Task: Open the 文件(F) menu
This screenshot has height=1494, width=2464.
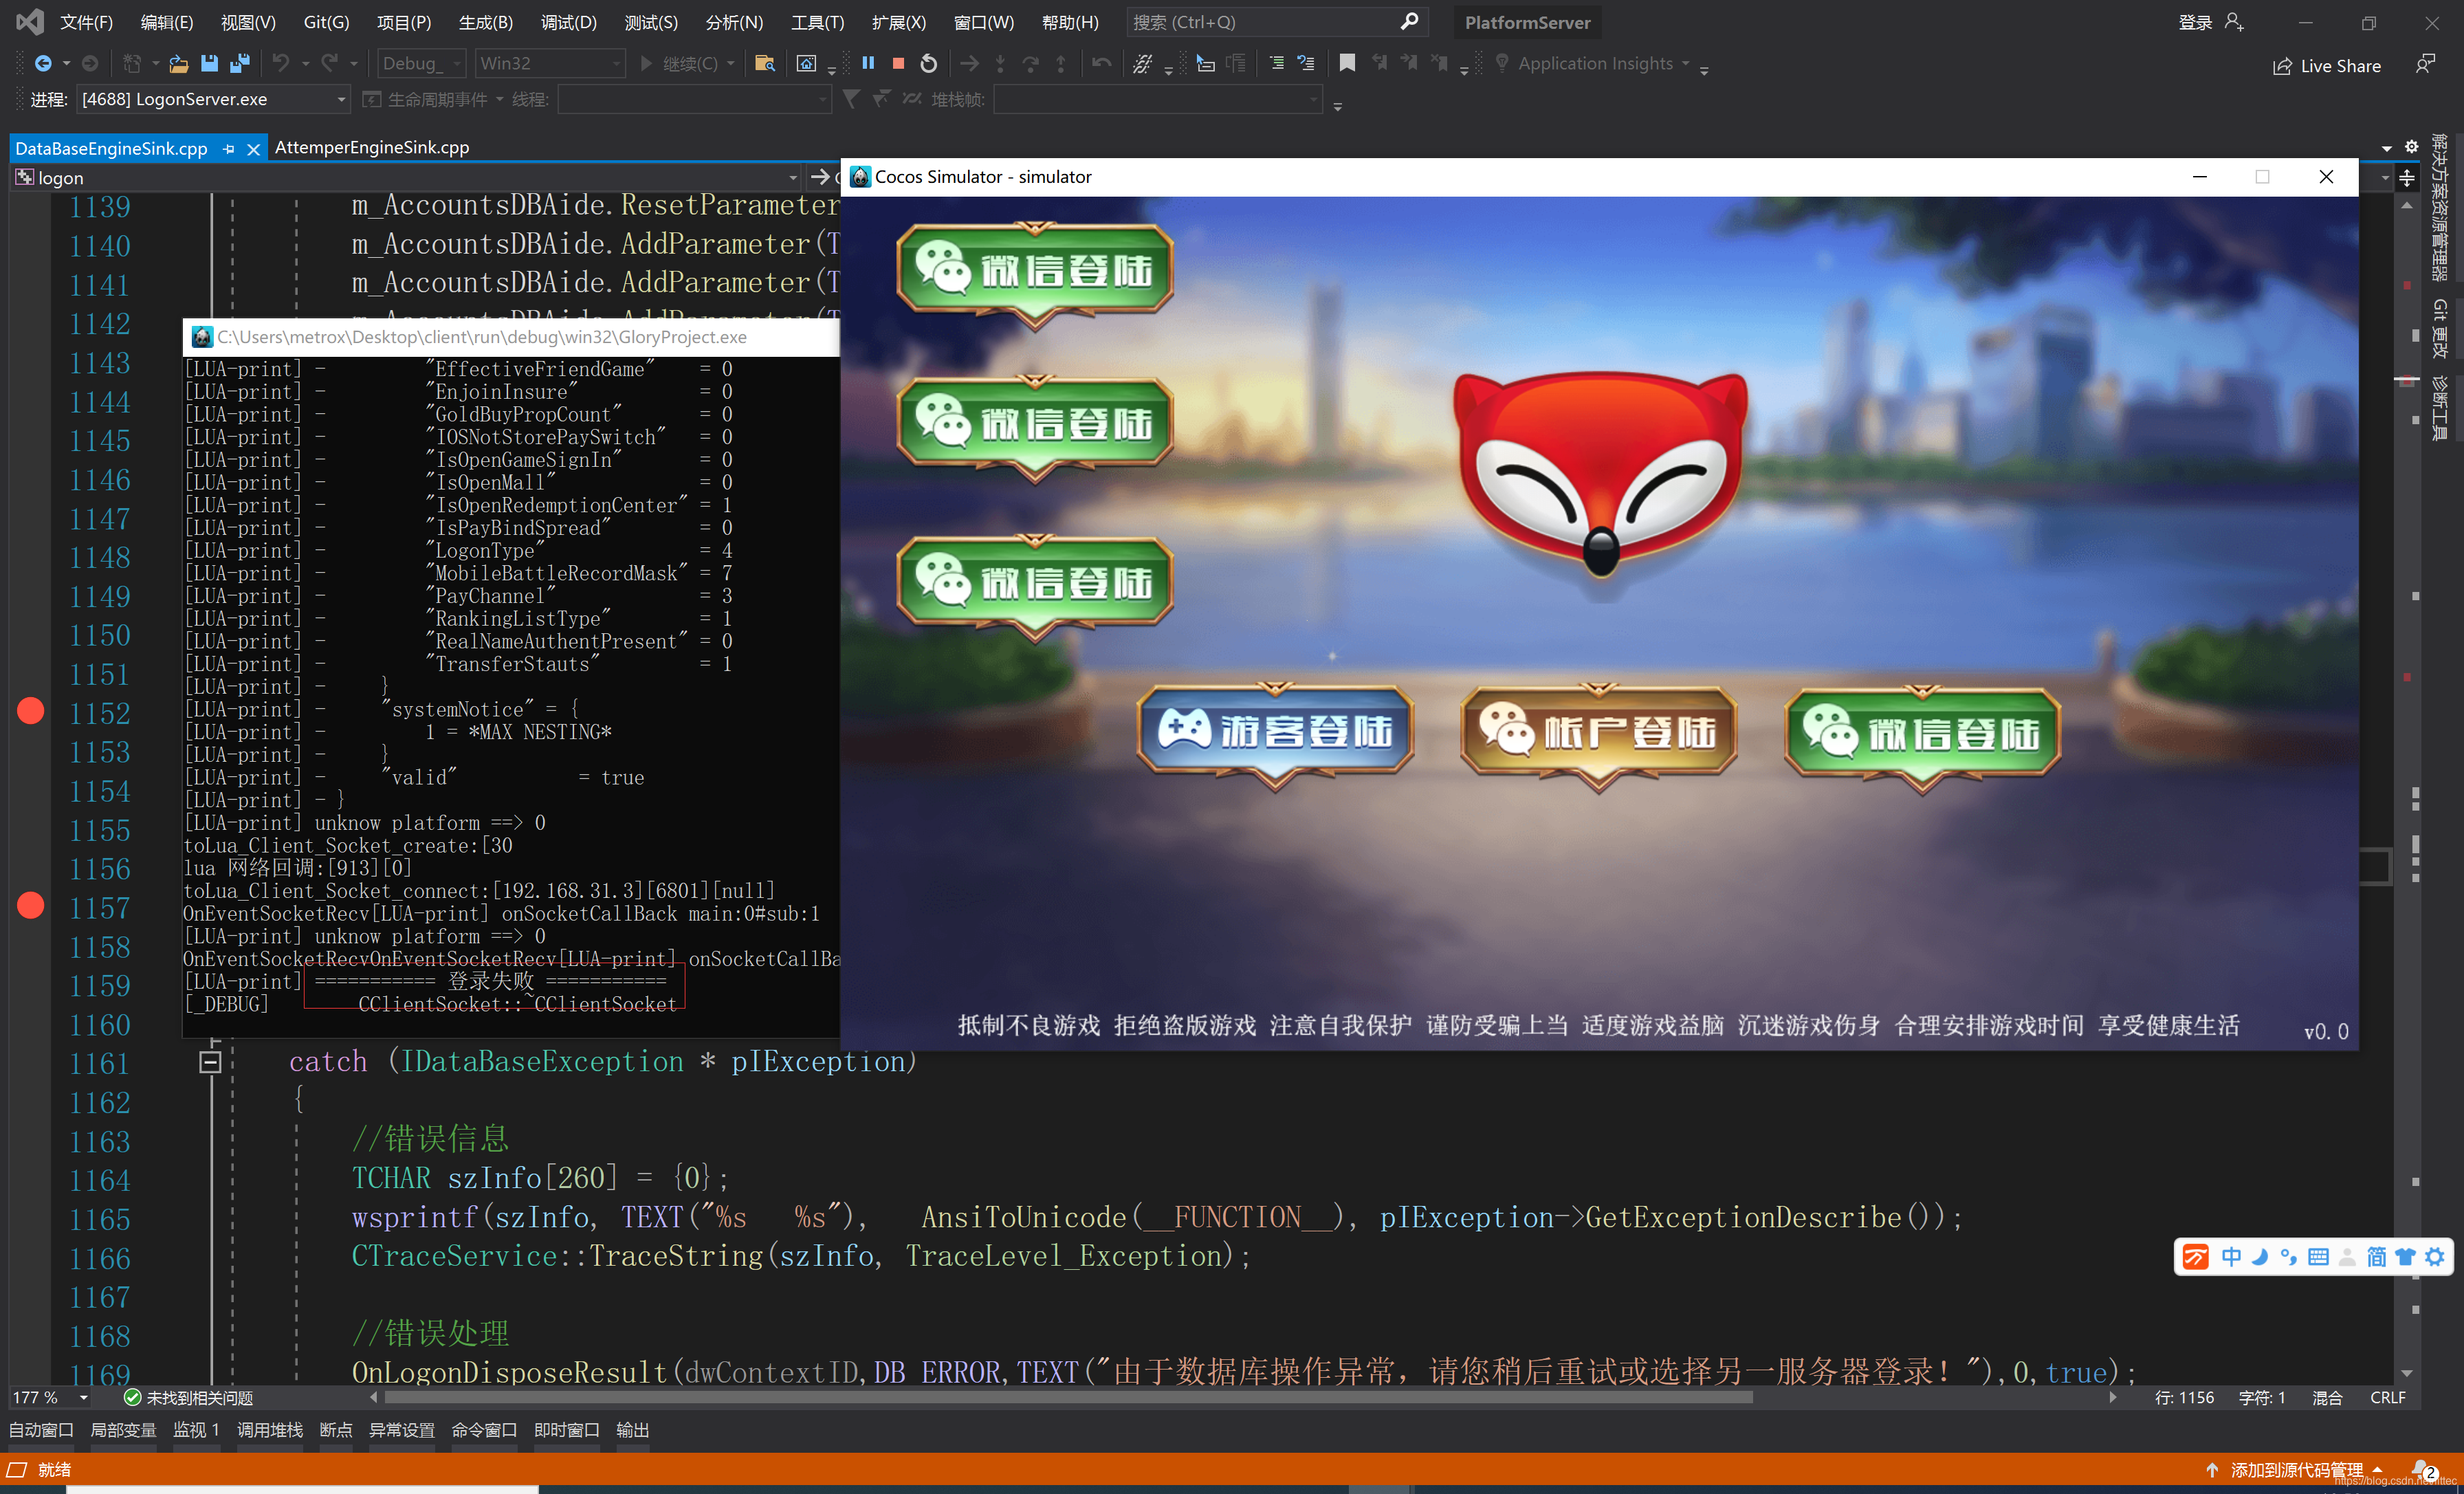Action: click(87, 22)
